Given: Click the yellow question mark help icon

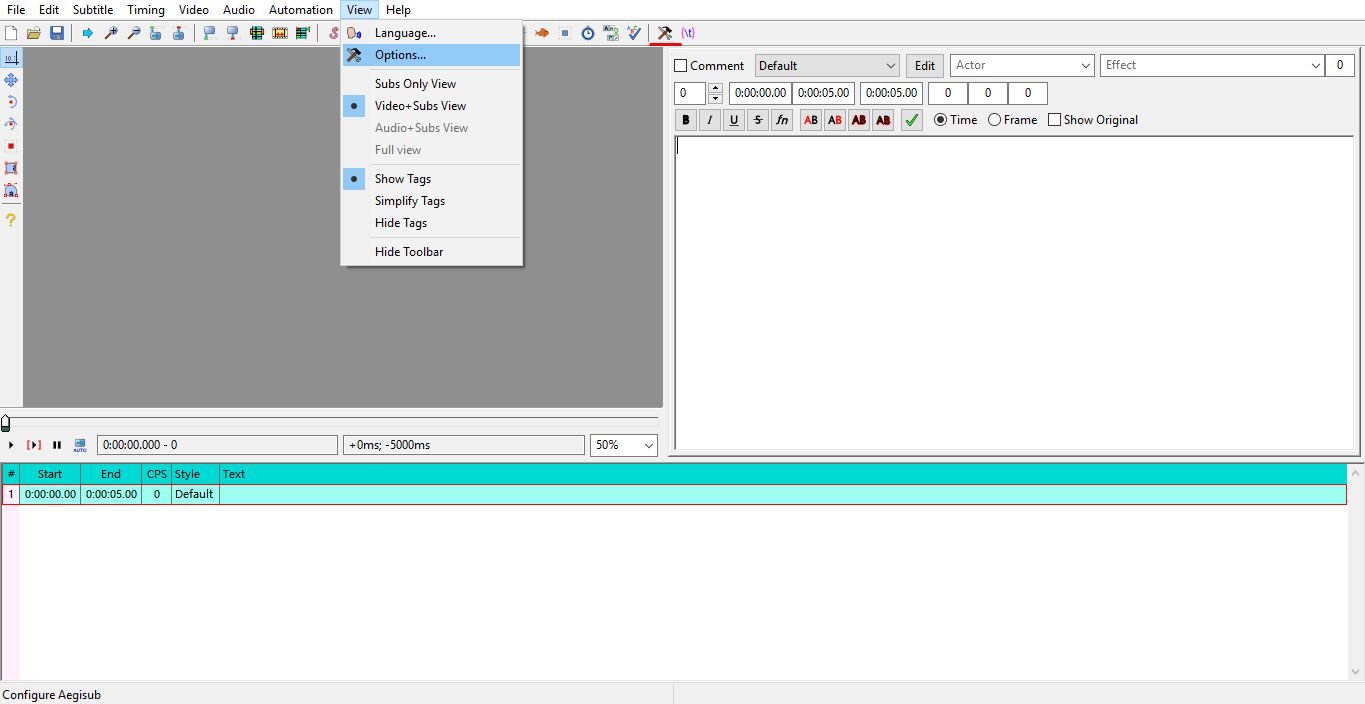Looking at the screenshot, I should [11, 219].
